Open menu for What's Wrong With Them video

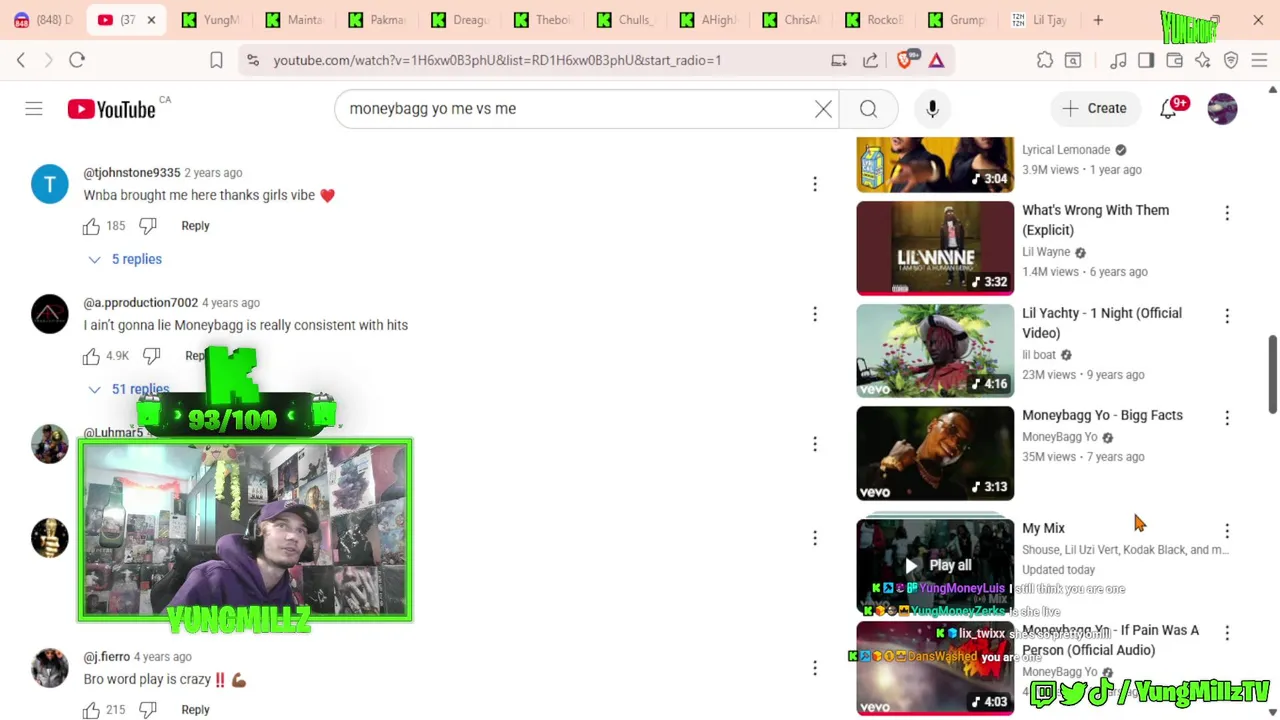(x=1227, y=213)
